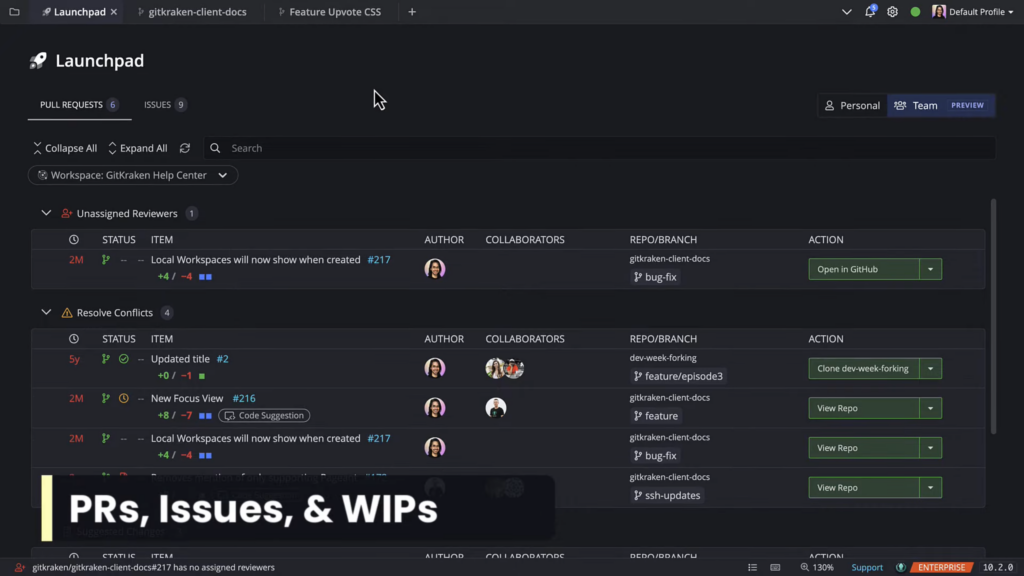This screenshot has width=1024, height=576.
Task: Click the list view icon in the status bar
Action: 752,568
